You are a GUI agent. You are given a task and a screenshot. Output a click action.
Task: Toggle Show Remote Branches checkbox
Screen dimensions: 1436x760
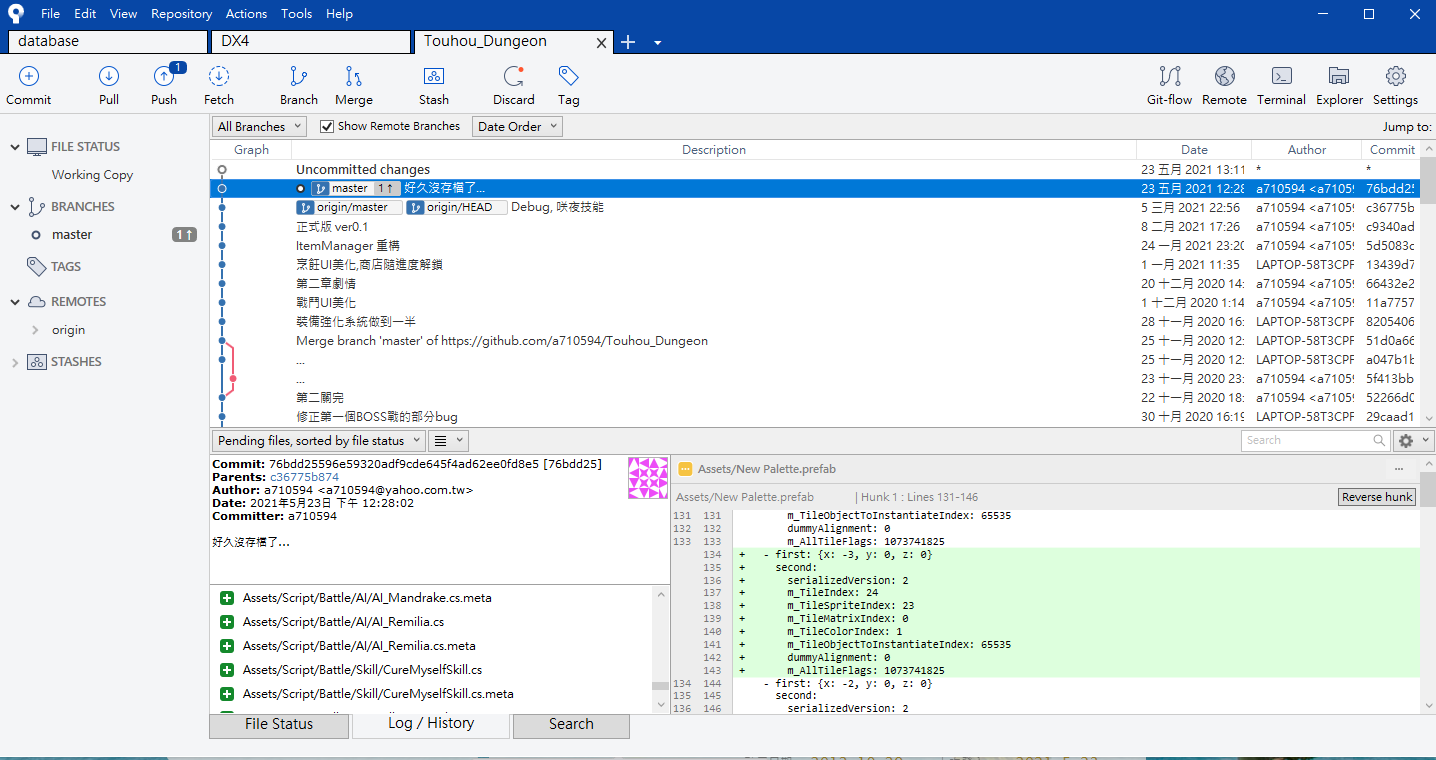(x=326, y=126)
